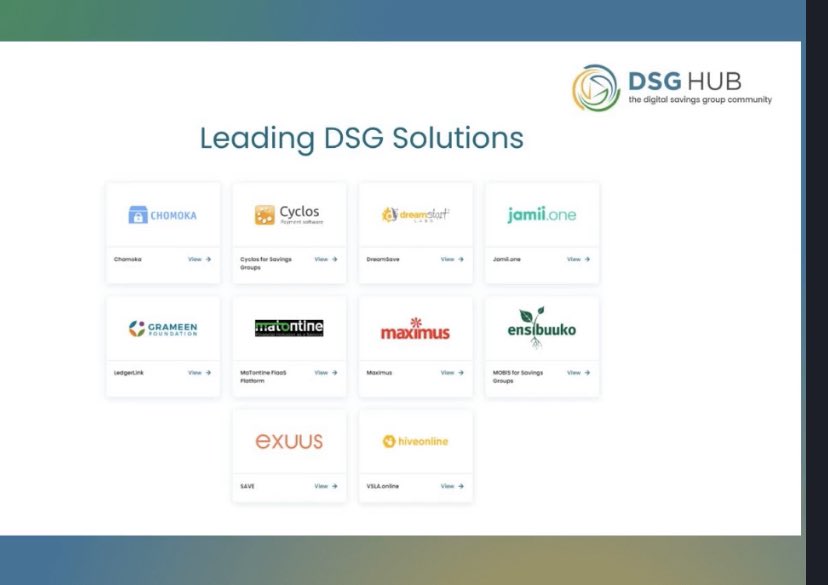Click the LedgerLink card title
Image resolution: width=828 pixels, height=585 pixels.
coord(128,373)
